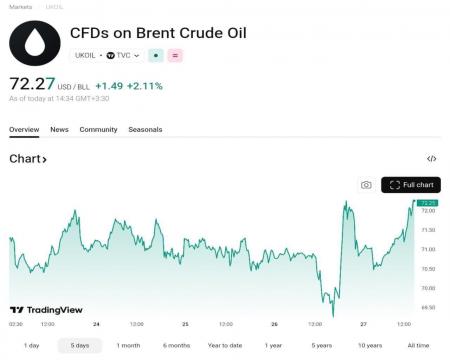Image resolution: width=450 pixels, height=360 pixels.
Task: Select the 1 day range
Action: [32, 346]
